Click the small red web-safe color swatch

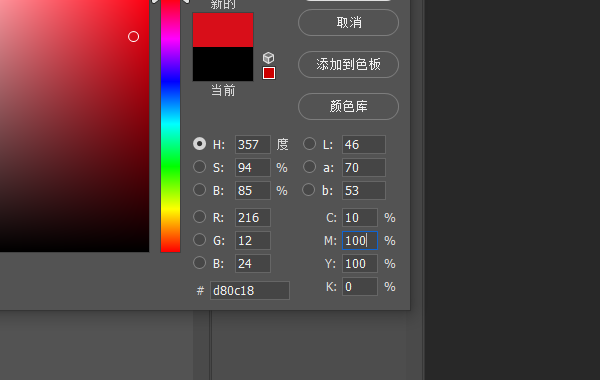(269, 73)
